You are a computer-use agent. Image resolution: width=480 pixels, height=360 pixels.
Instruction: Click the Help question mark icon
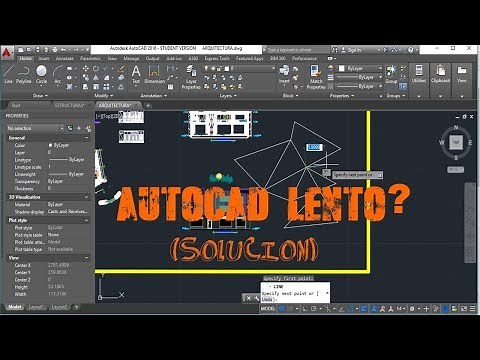click(411, 50)
